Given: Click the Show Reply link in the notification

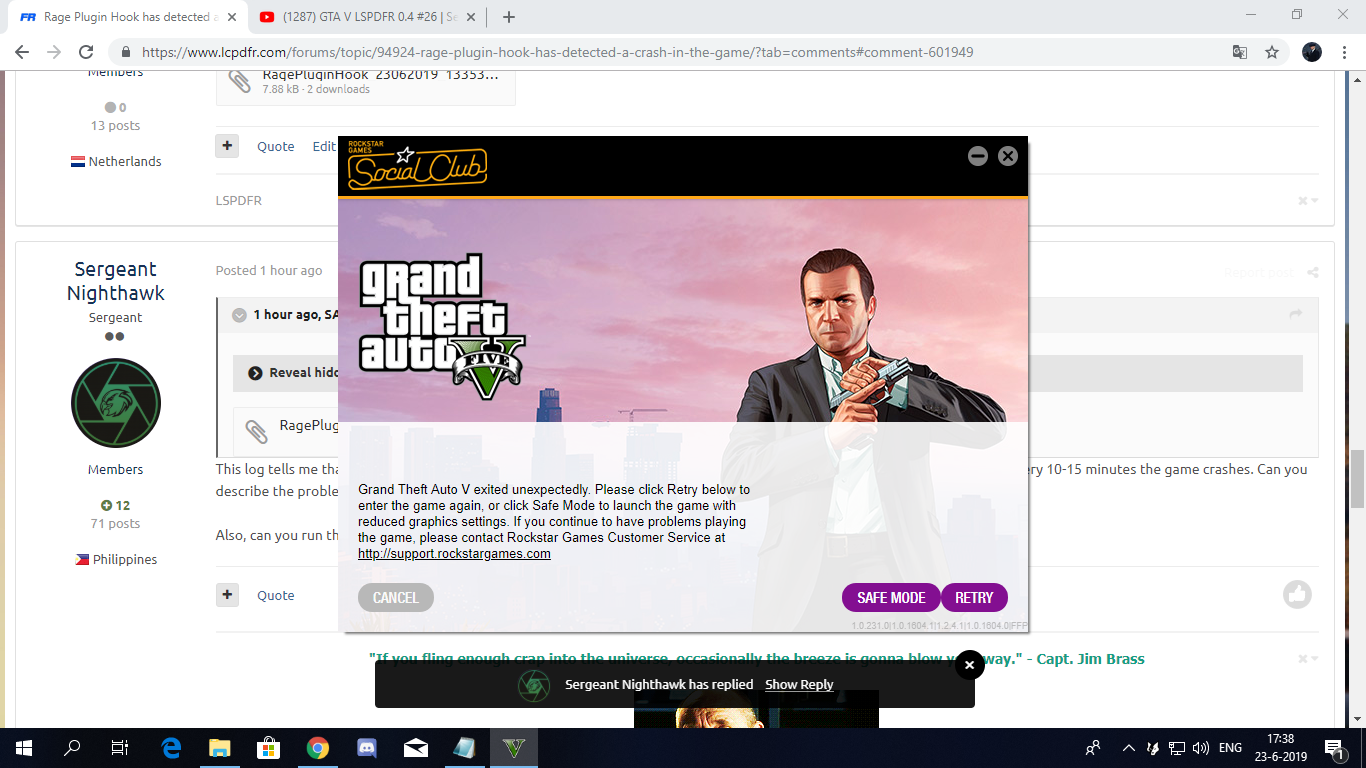Looking at the screenshot, I should (799, 685).
